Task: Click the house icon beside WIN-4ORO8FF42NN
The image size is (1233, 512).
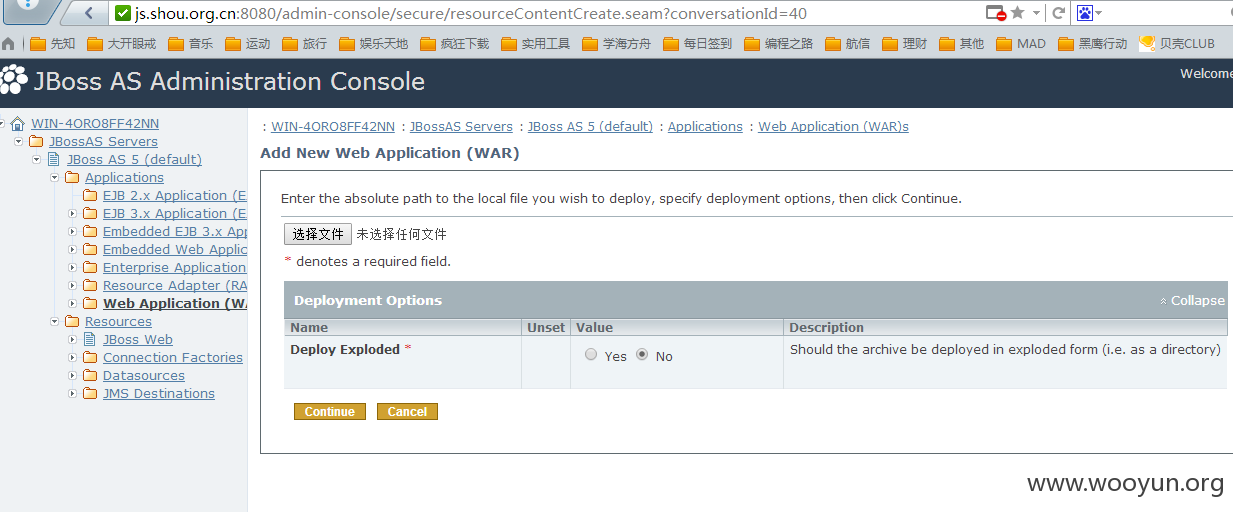Action: pos(17,124)
